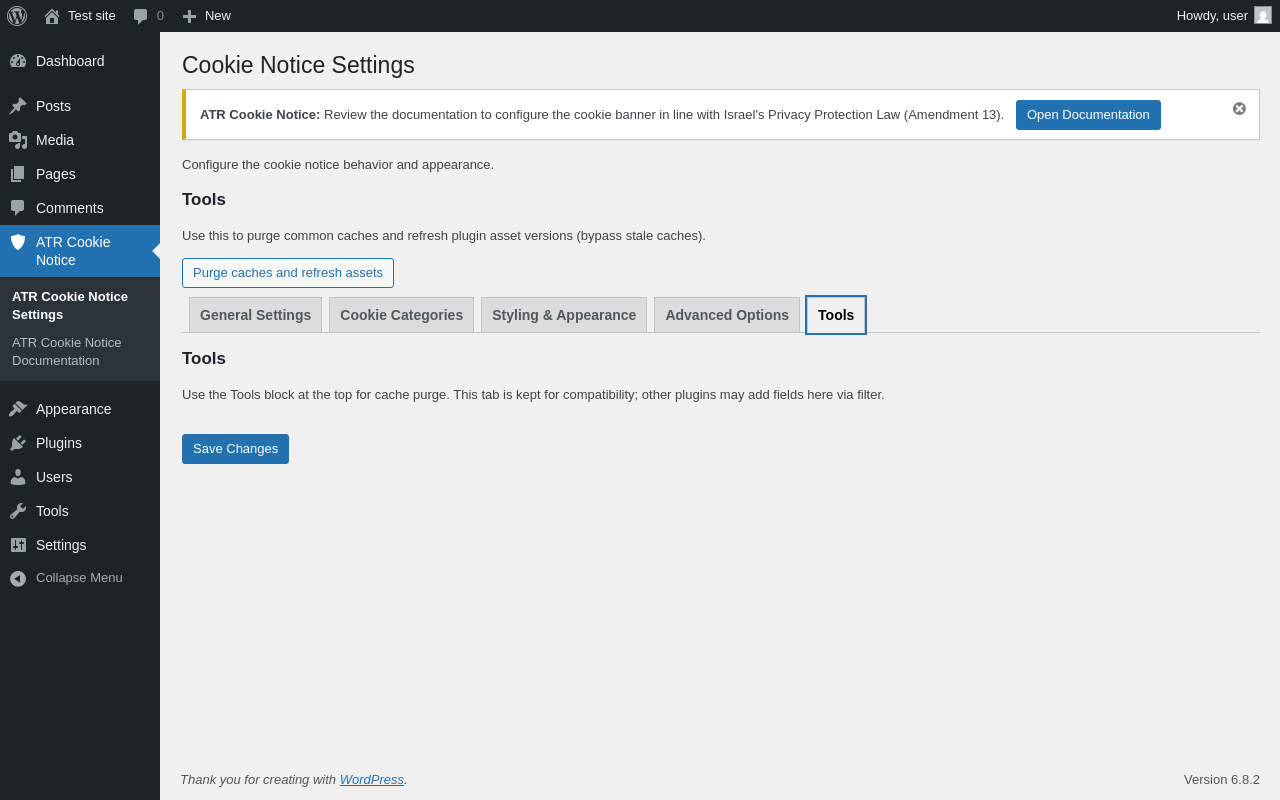Screen dimensions: 1280x800
Task: Click the Appearance paintbrush icon
Action: pos(18,409)
